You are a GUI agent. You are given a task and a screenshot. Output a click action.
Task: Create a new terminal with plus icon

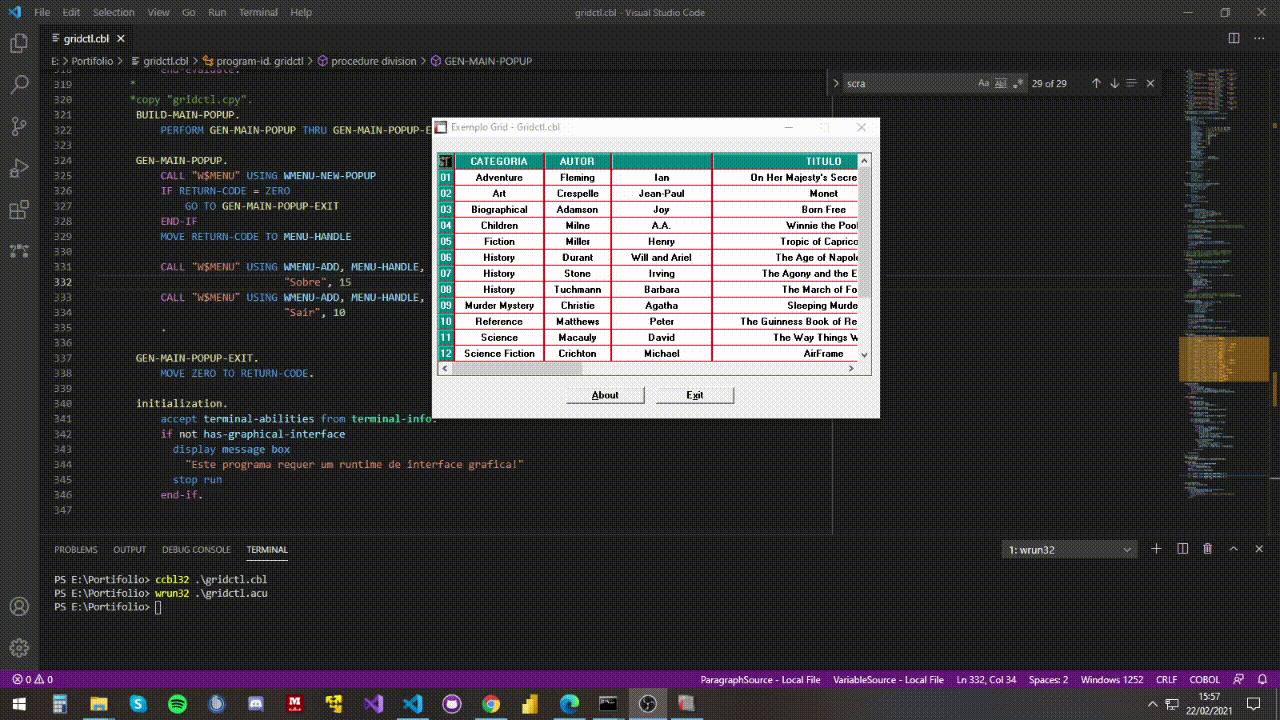(x=1157, y=549)
